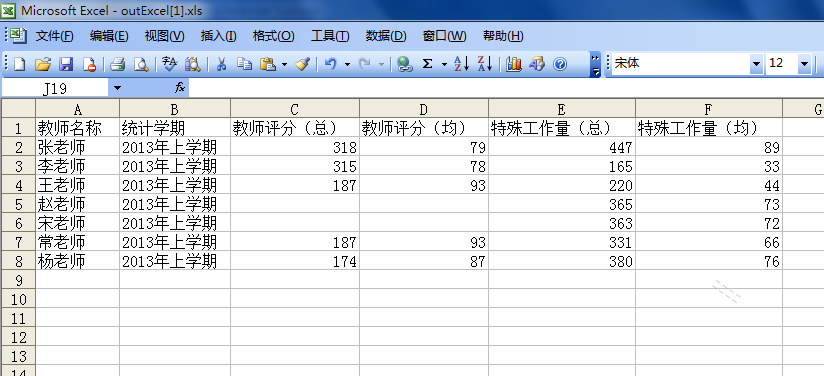Open the 数据(D) menu

[386, 36]
